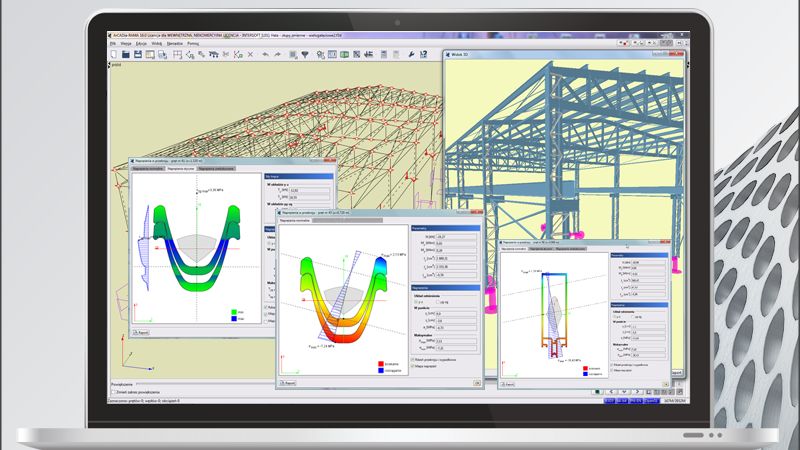Click the funnel filter icon
The width and height of the screenshot is (800, 450).
pos(305,55)
